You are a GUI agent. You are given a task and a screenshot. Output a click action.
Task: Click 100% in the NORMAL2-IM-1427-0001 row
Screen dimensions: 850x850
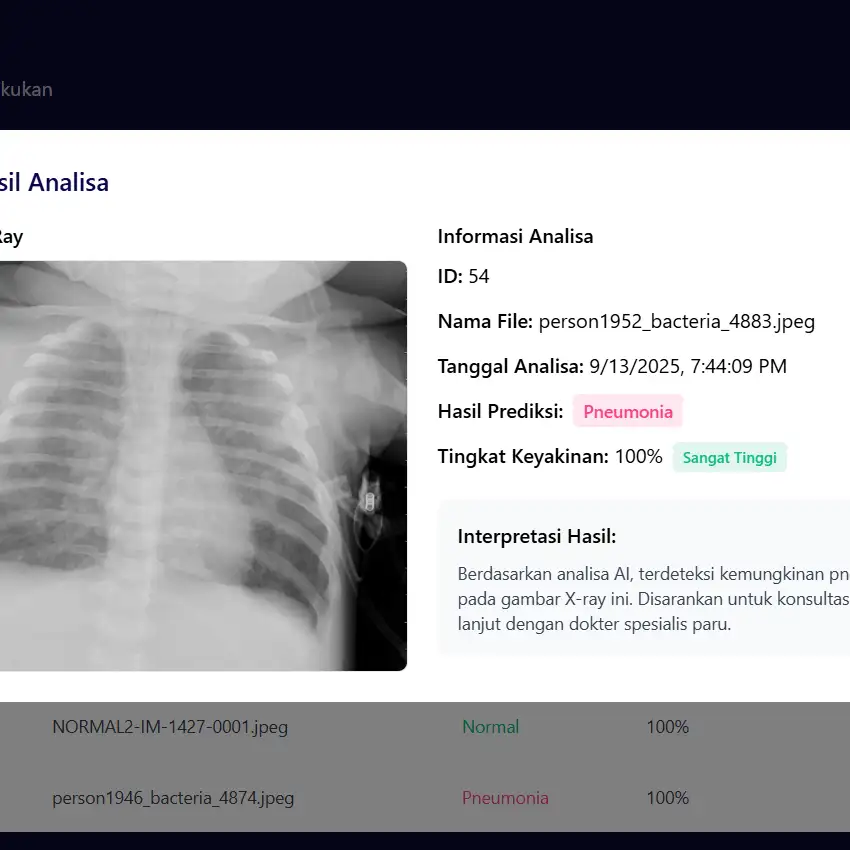pyautogui.click(x=668, y=727)
